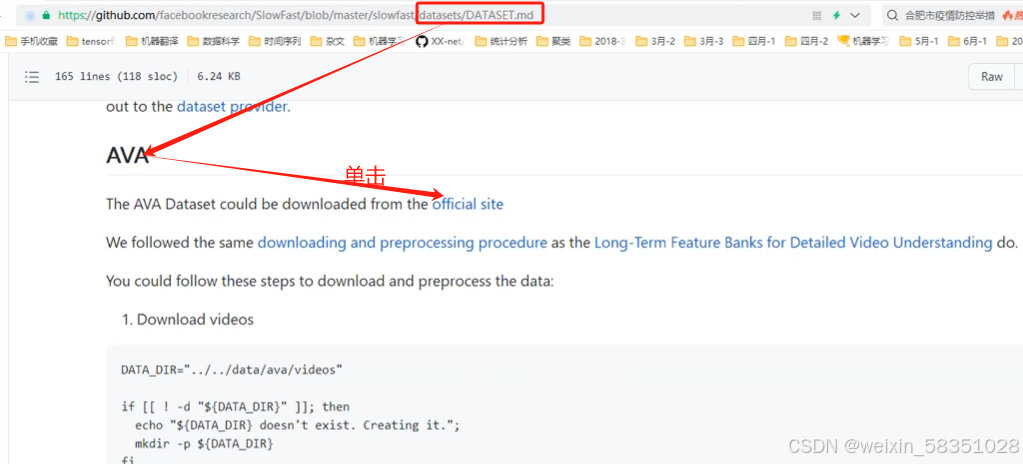
Task: Click the site info shield icon in address bar
Action: [30, 14]
